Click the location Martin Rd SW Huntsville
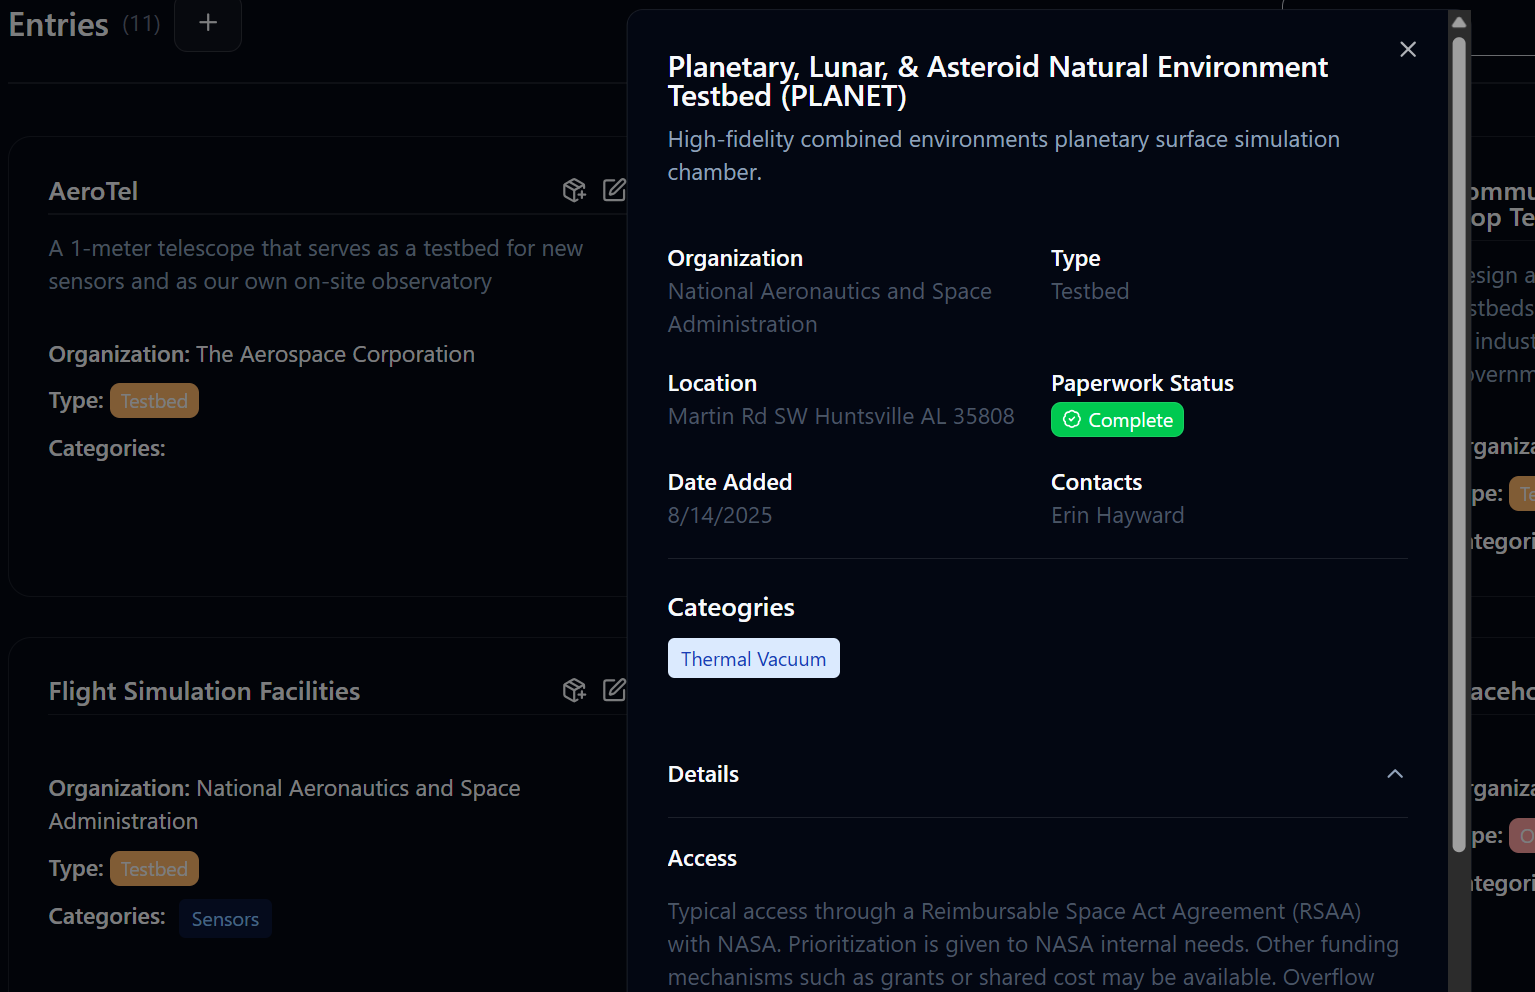The height and width of the screenshot is (992, 1535). [x=841, y=416]
